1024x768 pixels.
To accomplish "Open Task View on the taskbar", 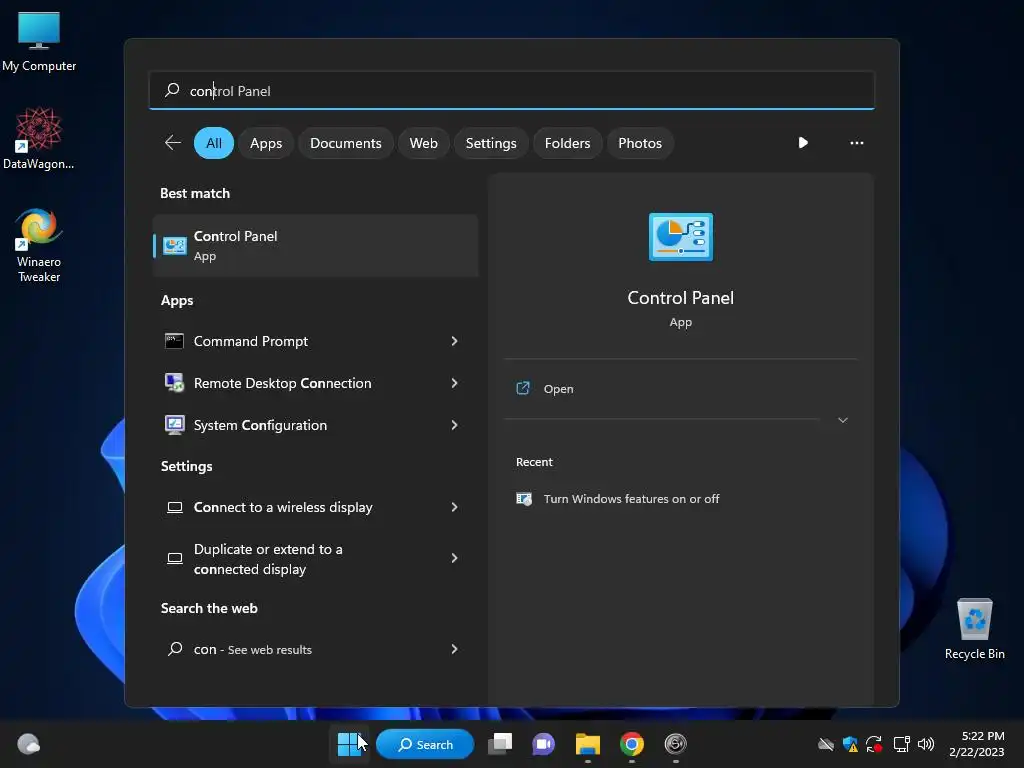I will [x=500, y=744].
